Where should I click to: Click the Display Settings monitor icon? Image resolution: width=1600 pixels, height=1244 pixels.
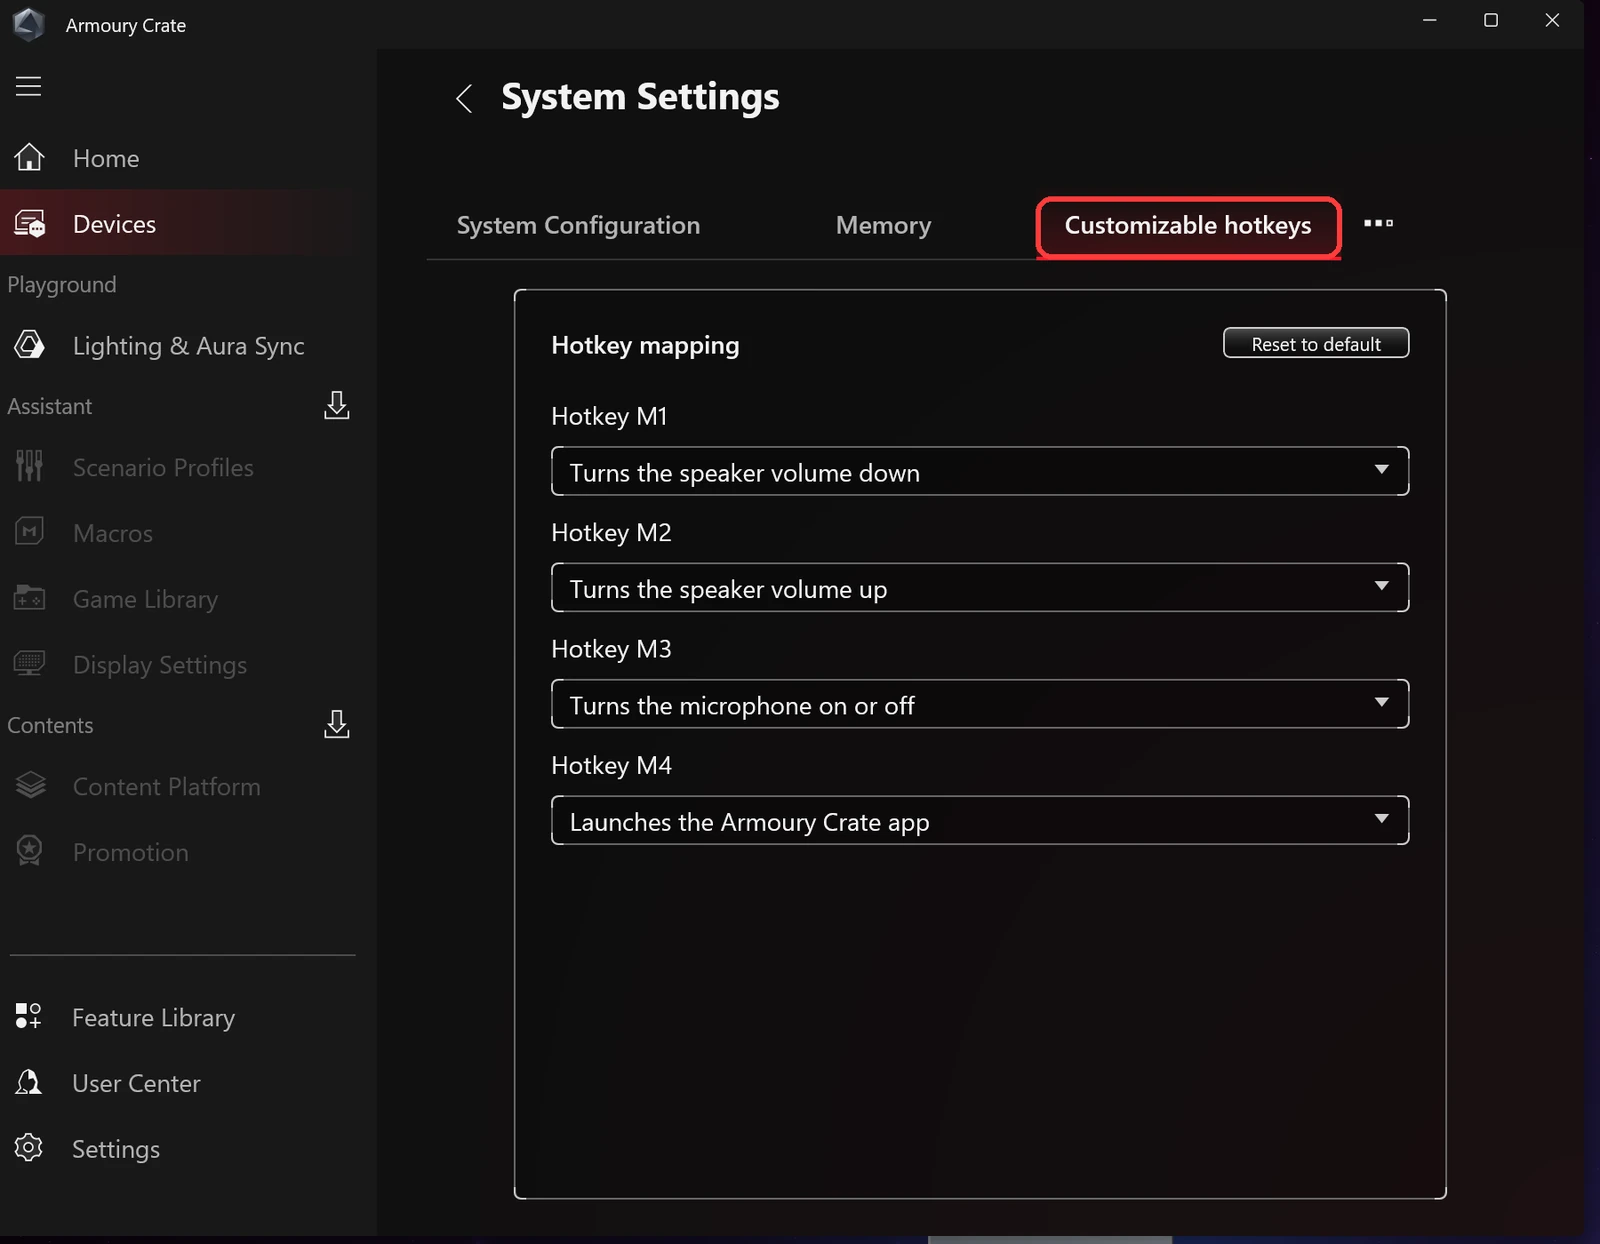(x=29, y=664)
